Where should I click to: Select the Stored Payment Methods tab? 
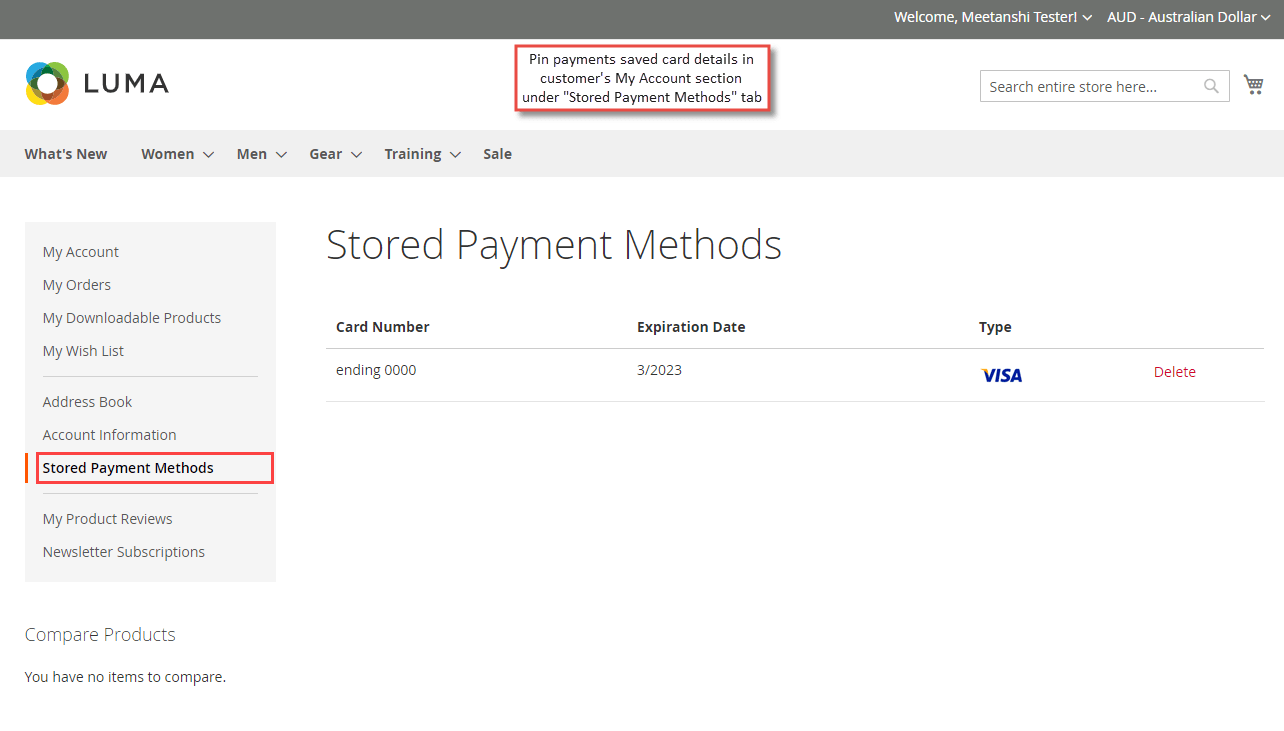point(128,467)
